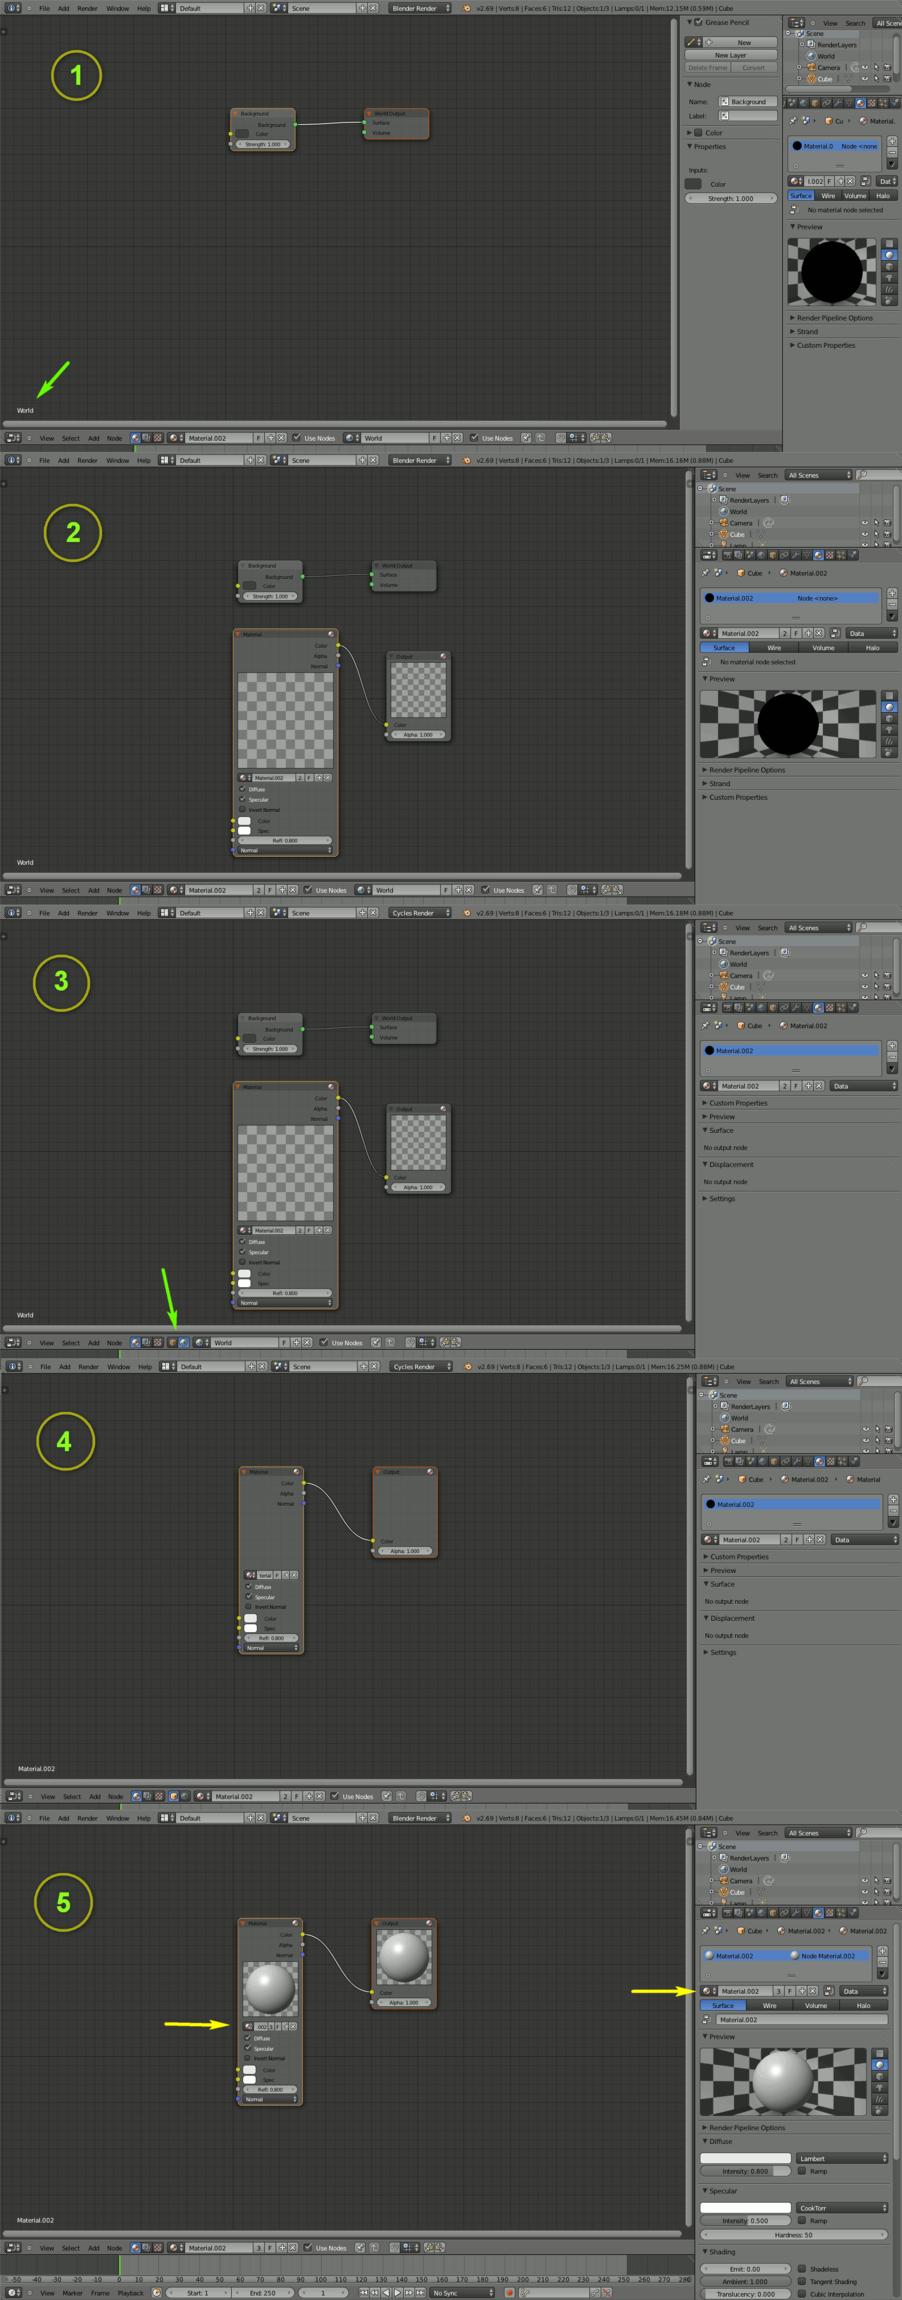902x2300 pixels.
Task: Switch to the Wire tab in step 2
Action: tap(774, 648)
